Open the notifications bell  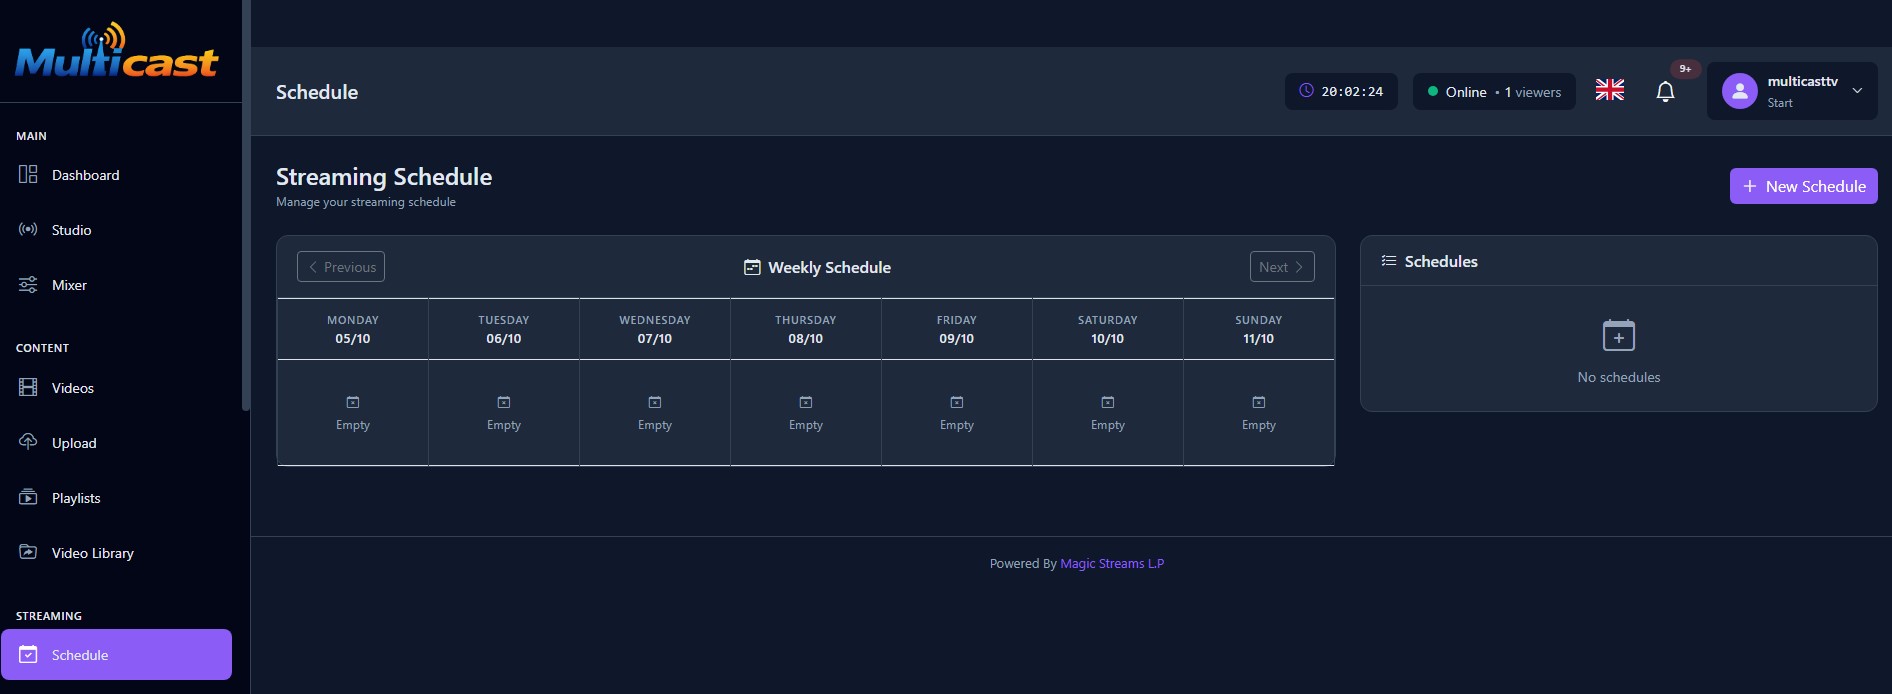click(1665, 92)
